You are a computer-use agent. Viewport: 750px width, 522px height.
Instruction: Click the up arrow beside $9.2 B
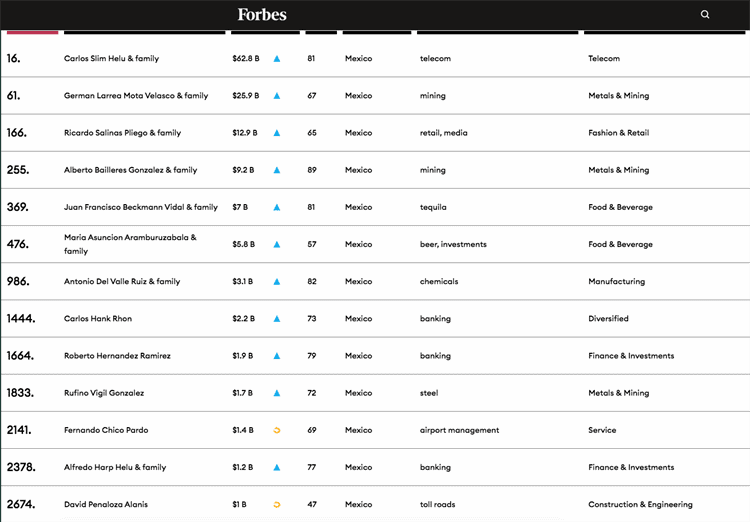pyautogui.click(x=277, y=170)
